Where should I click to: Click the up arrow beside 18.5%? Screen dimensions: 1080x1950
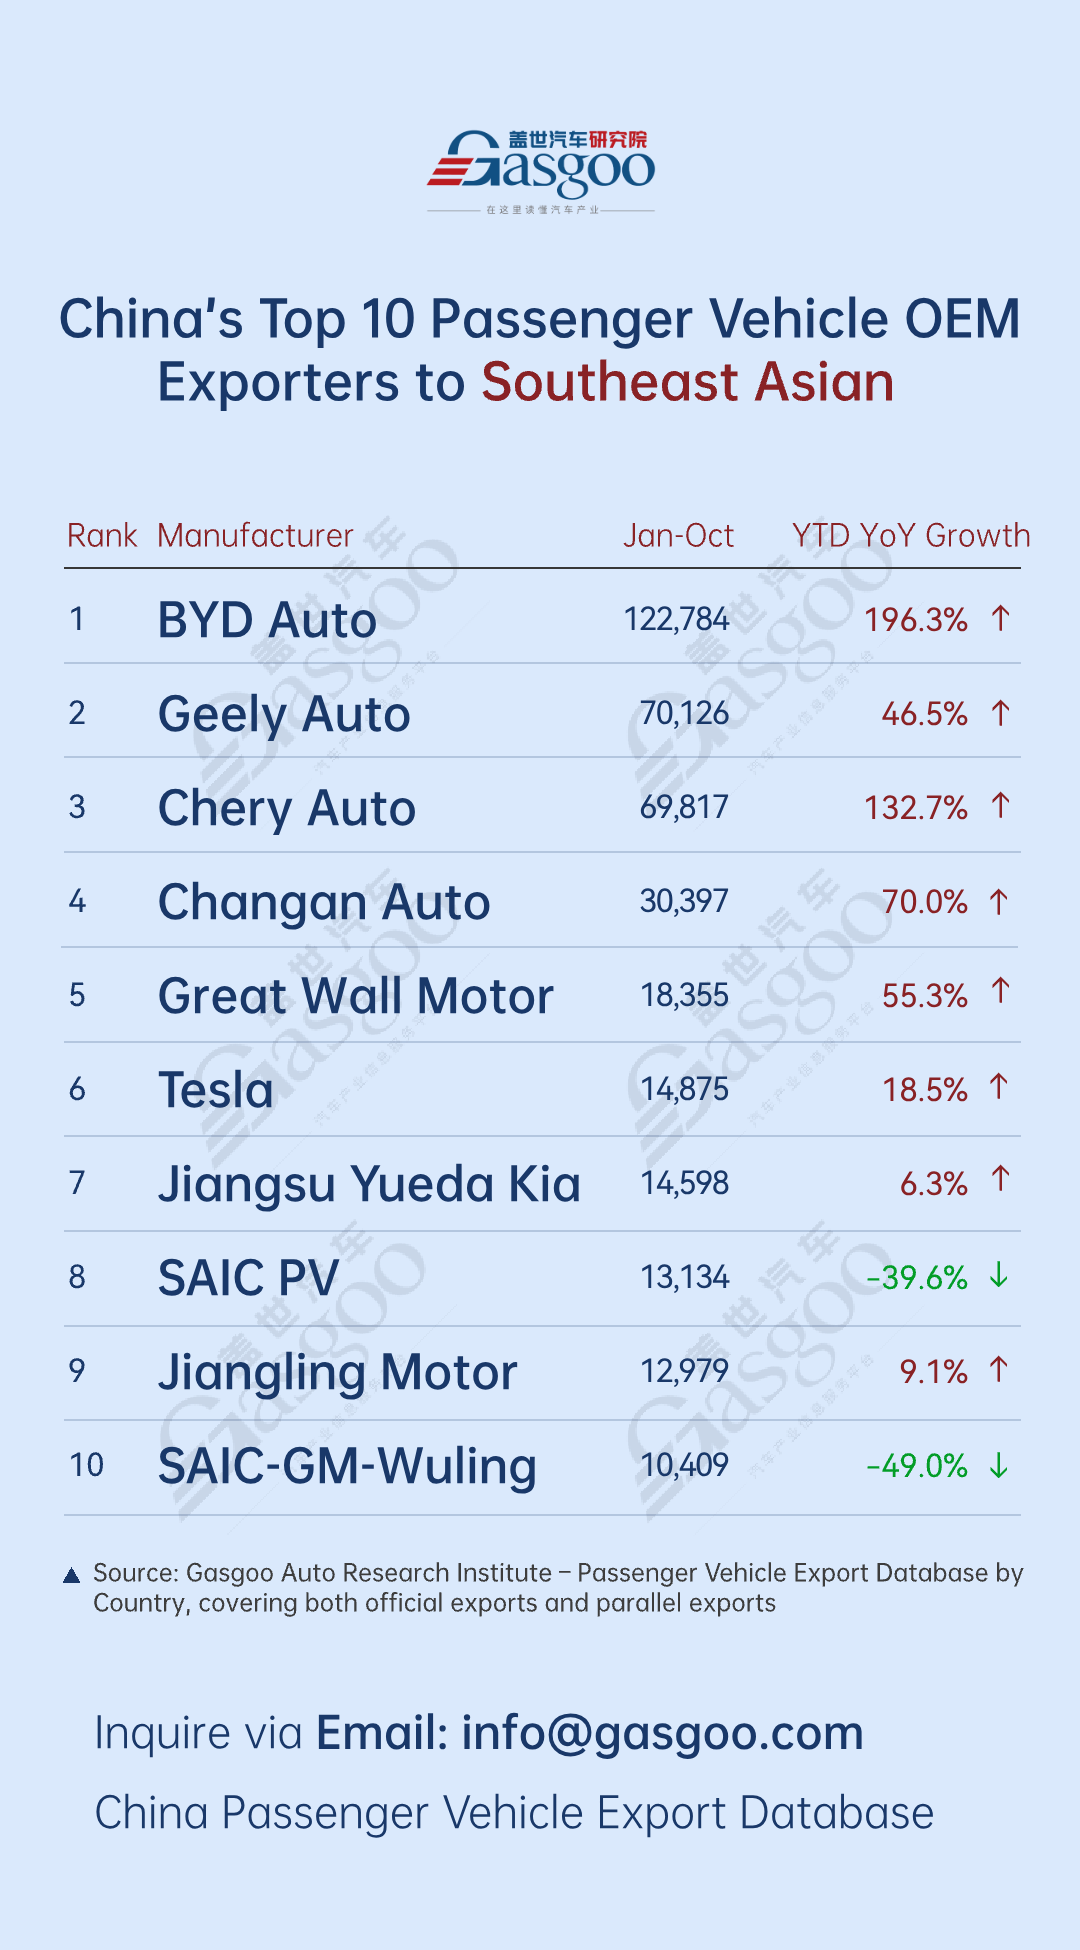(x=998, y=1087)
